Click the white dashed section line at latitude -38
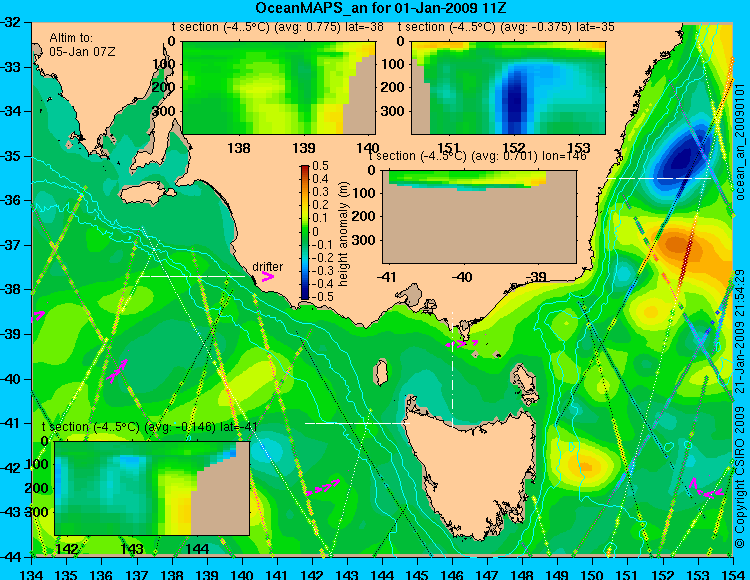 192,276
